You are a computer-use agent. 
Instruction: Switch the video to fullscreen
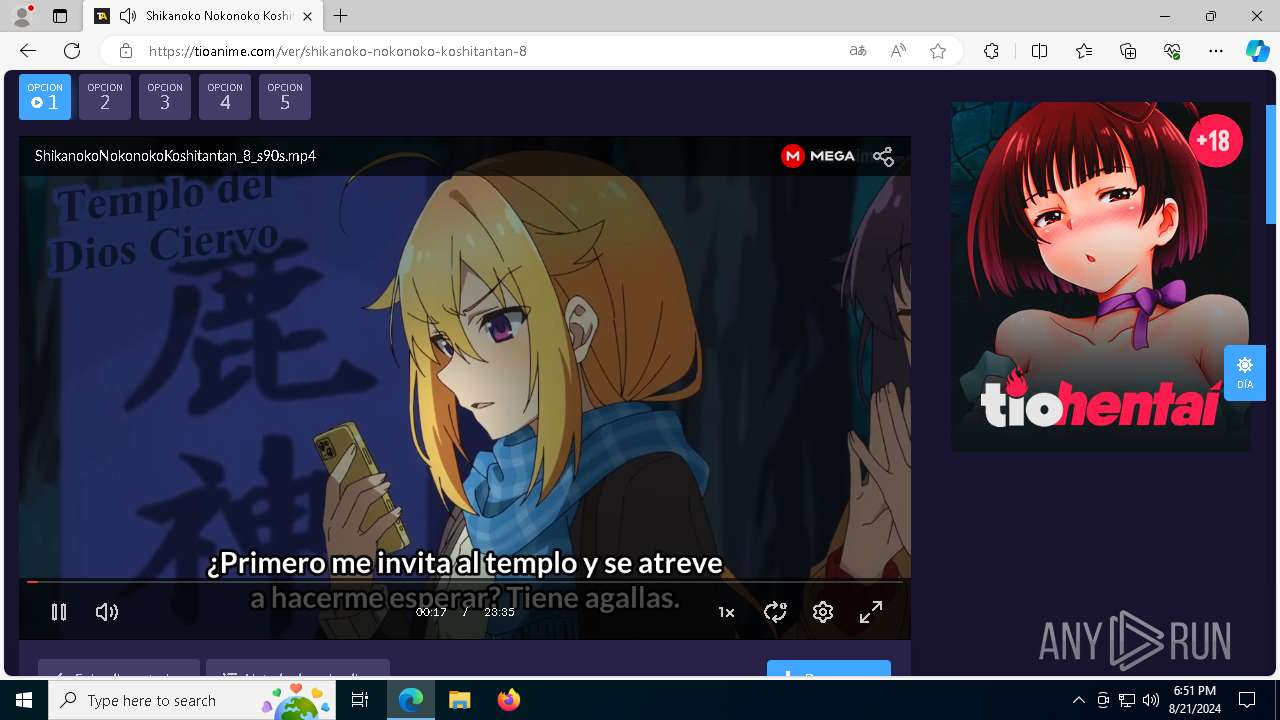(x=871, y=612)
